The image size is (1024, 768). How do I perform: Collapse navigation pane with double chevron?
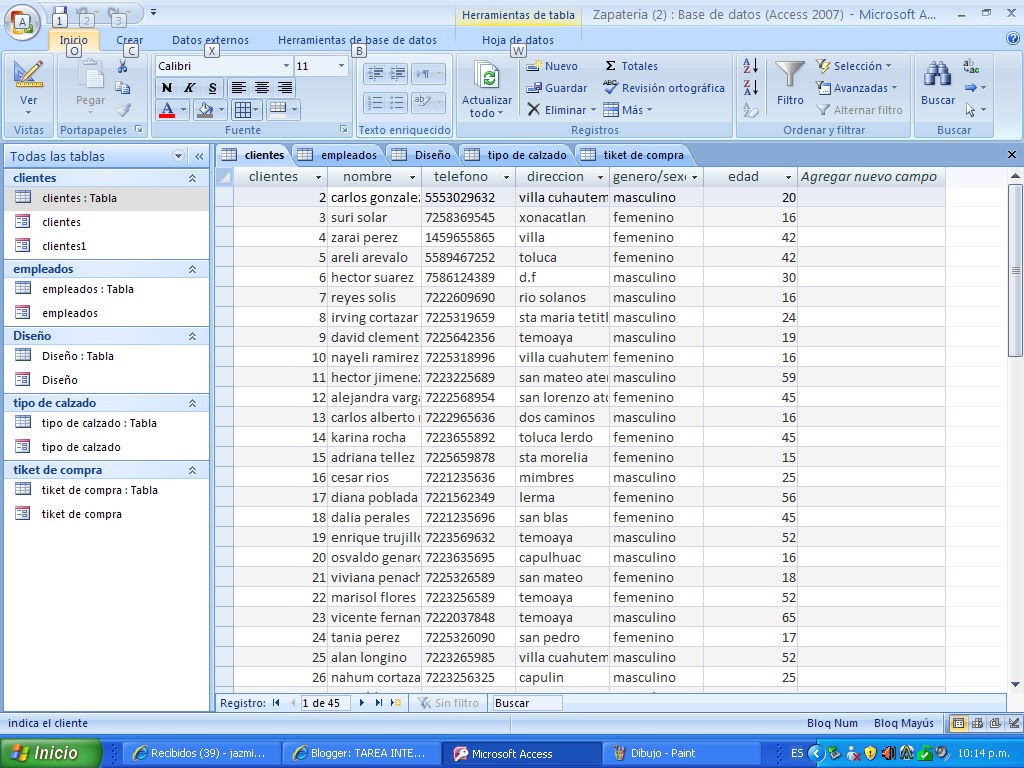[x=199, y=156]
